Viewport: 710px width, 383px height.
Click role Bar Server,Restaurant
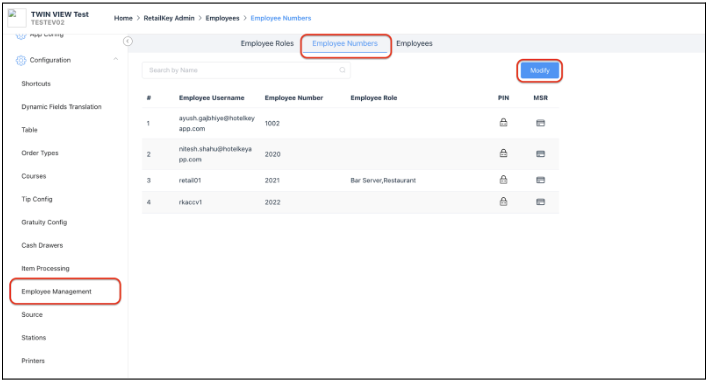[383, 180]
